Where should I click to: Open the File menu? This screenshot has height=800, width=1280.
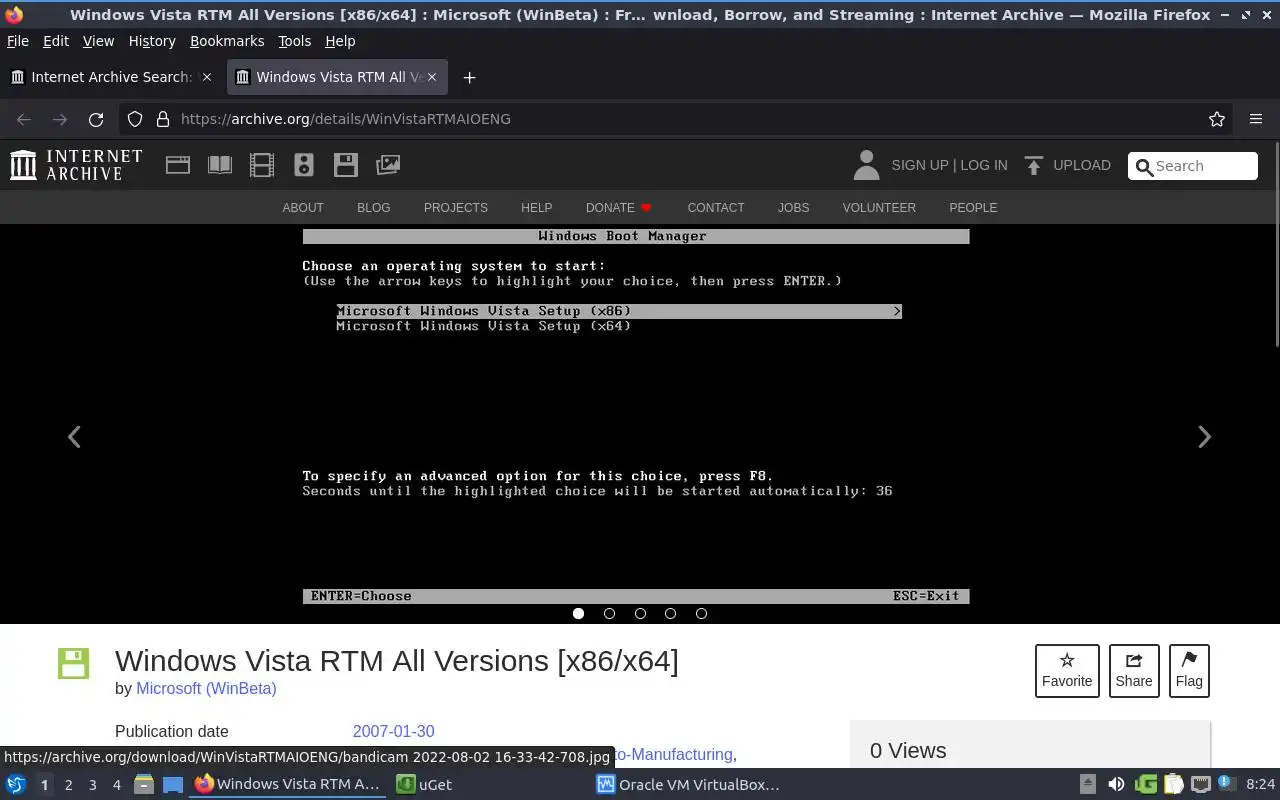18,41
